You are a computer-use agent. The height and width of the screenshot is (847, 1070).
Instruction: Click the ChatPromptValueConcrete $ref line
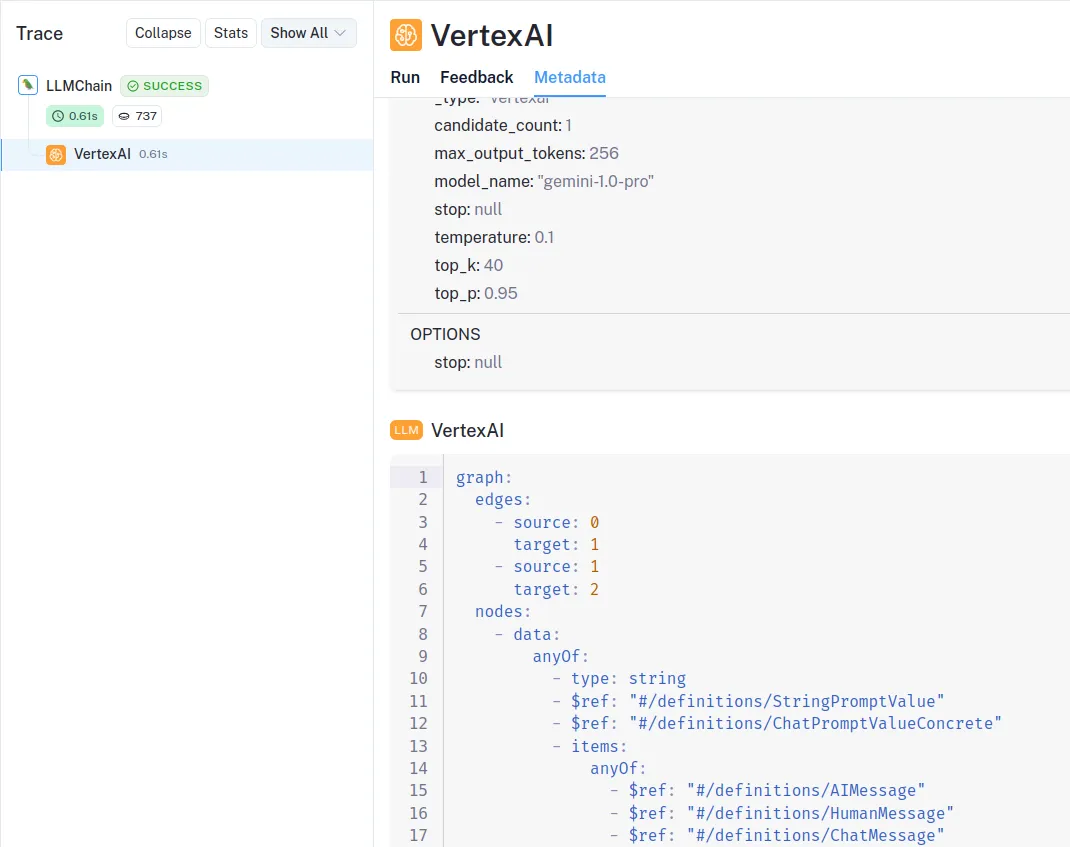pos(777,723)
